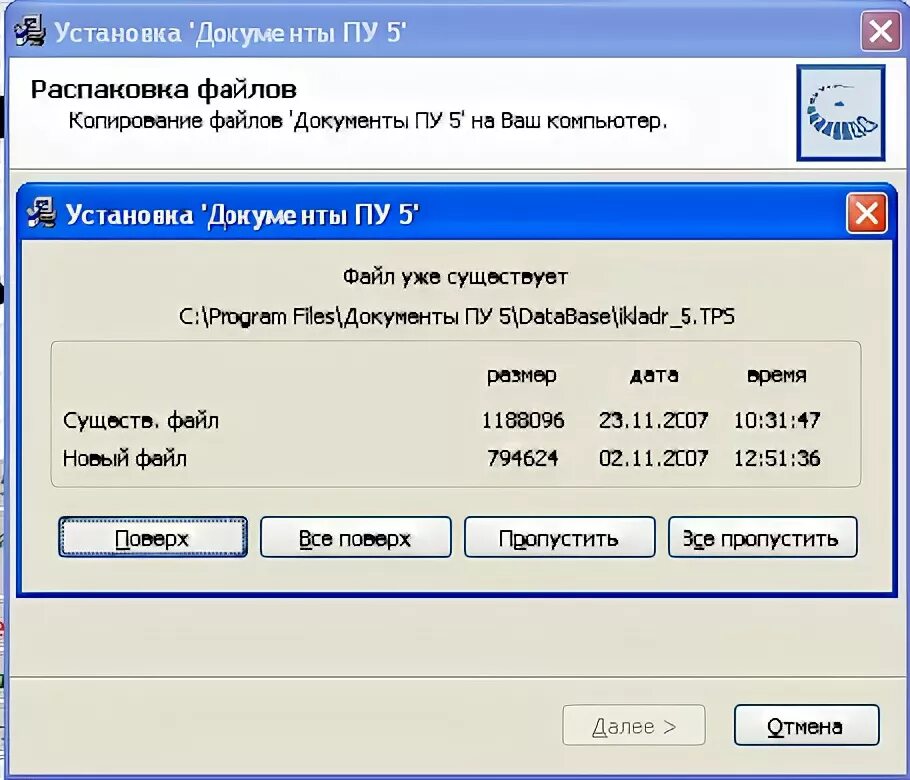Click the new file date 02.11.2007
The height and width of the screenshot is (780, 910).
(653, 458)
